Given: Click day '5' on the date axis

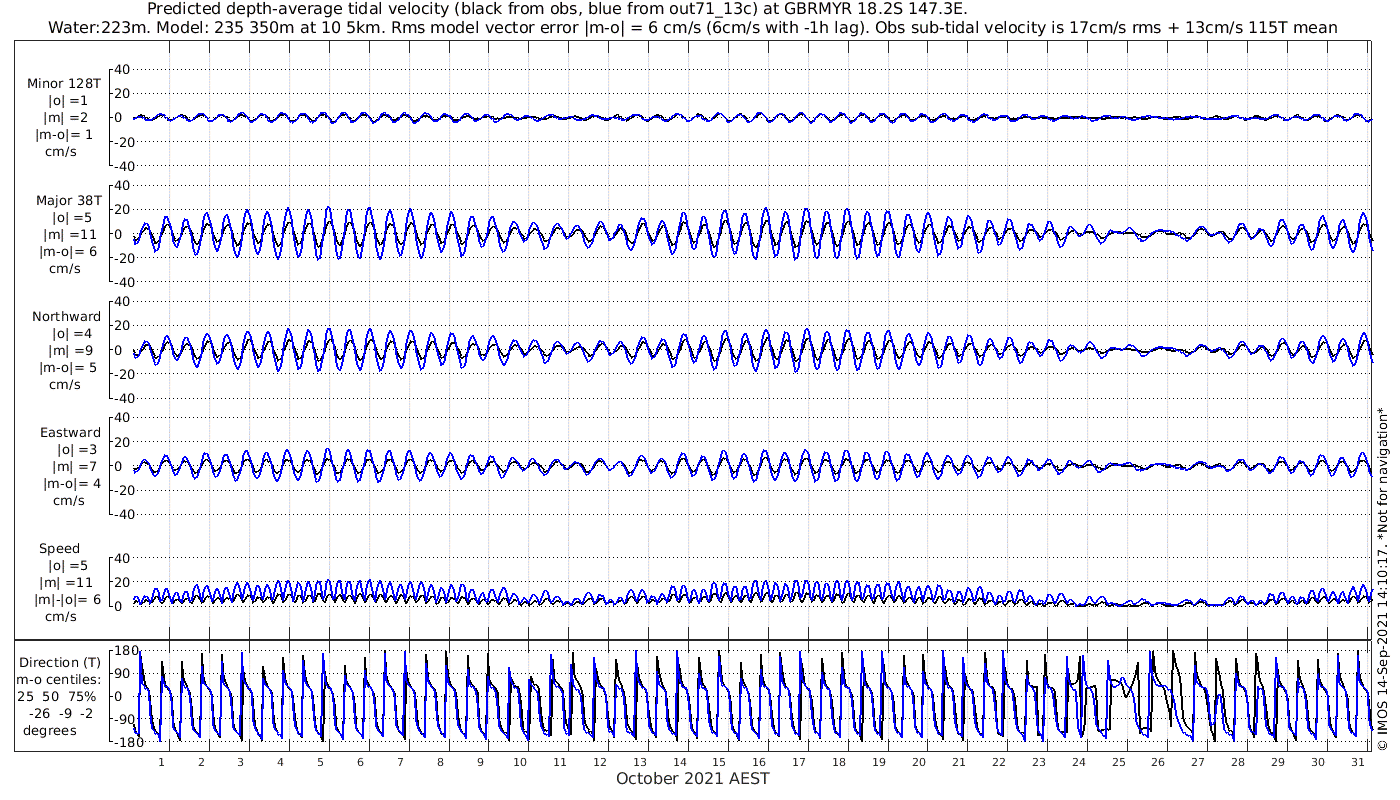Looking at the screenshot, I should click(320, 761).
